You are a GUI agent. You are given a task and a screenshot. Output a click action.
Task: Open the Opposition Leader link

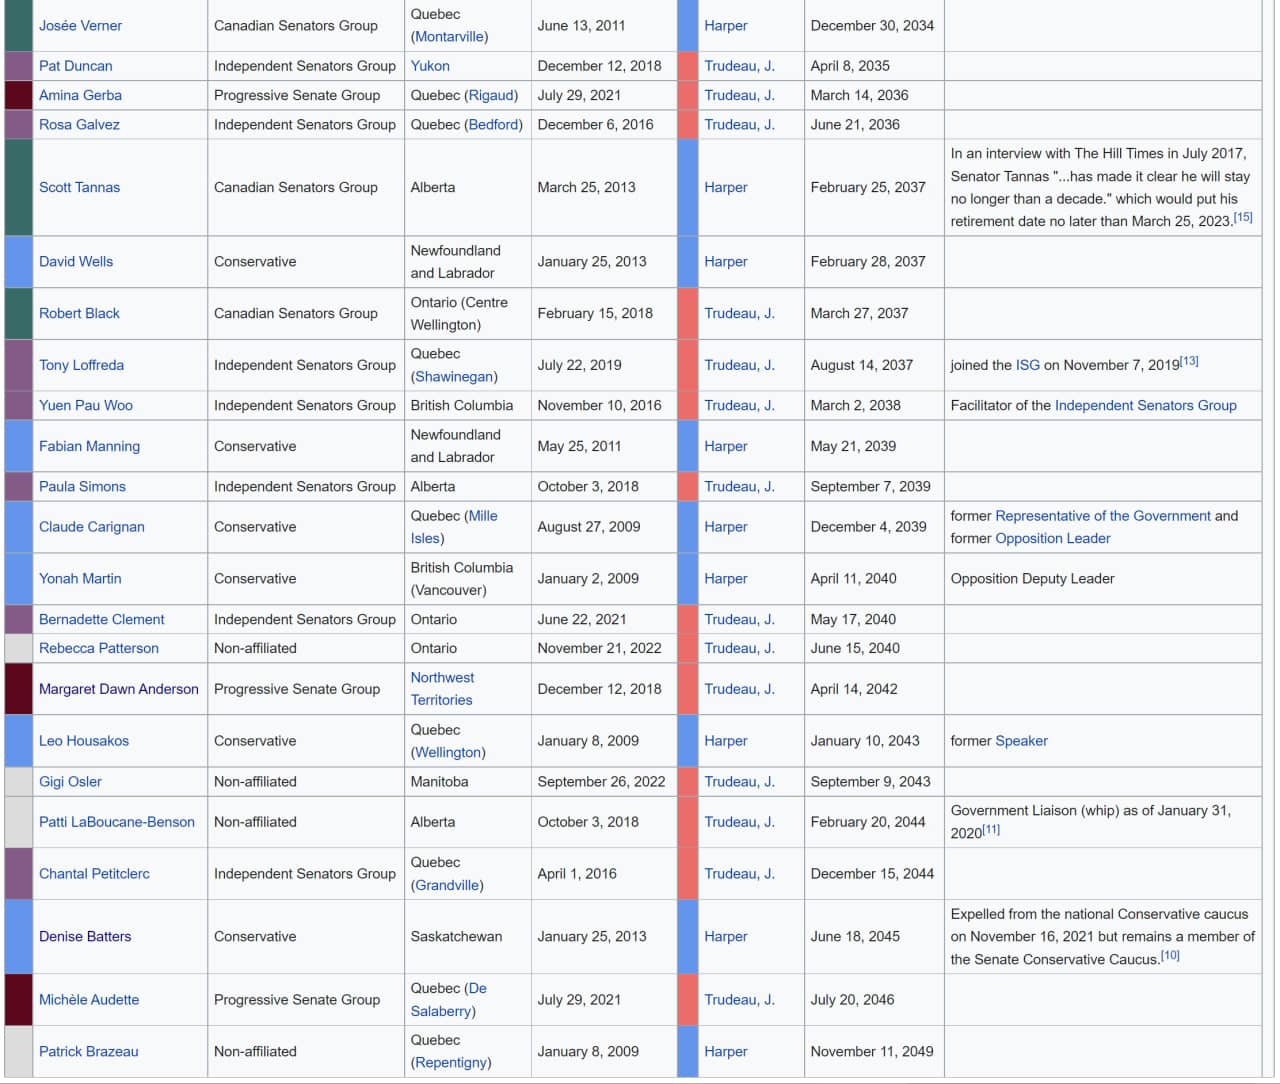(1052, 538)
